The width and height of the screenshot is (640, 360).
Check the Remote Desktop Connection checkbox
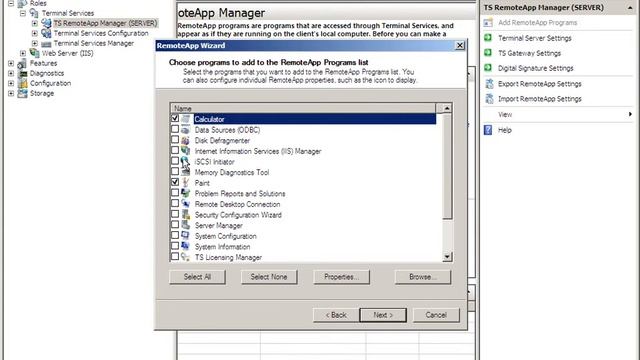(x=175, y=203)
